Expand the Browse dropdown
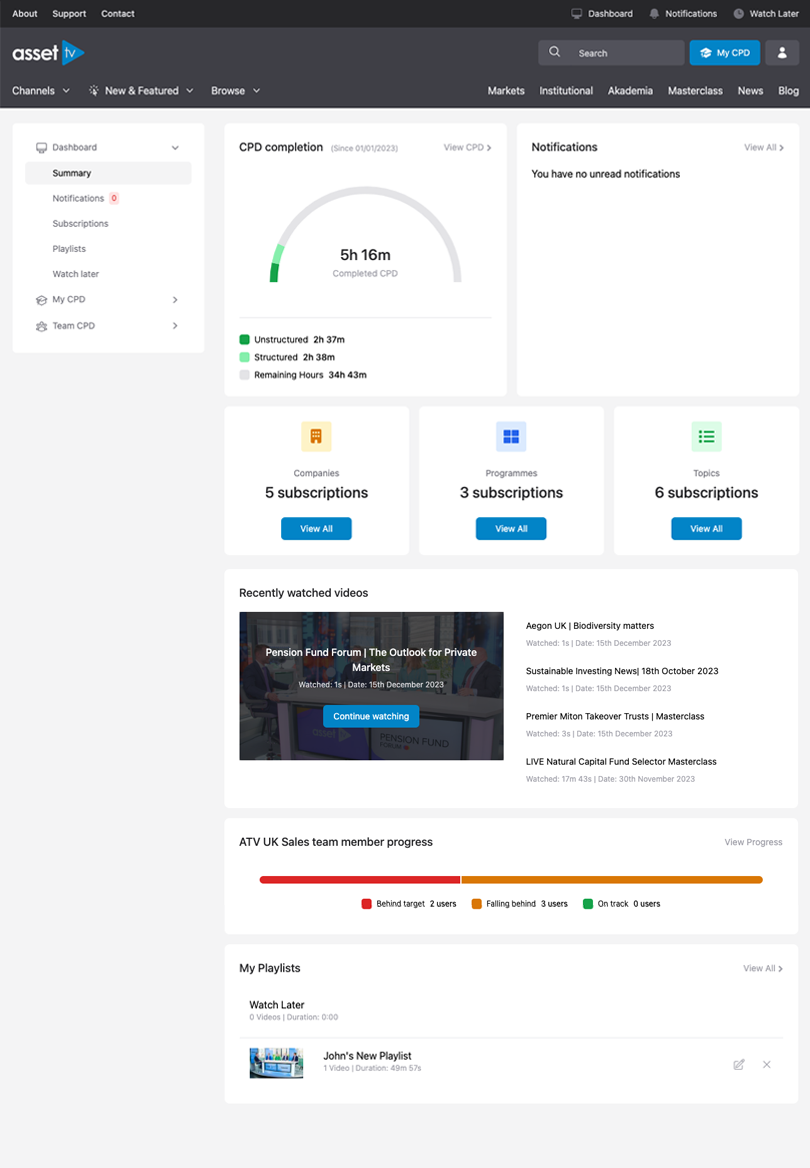Image resolution: width=810 pixels, height=1168 pixels. coord(235,91)
